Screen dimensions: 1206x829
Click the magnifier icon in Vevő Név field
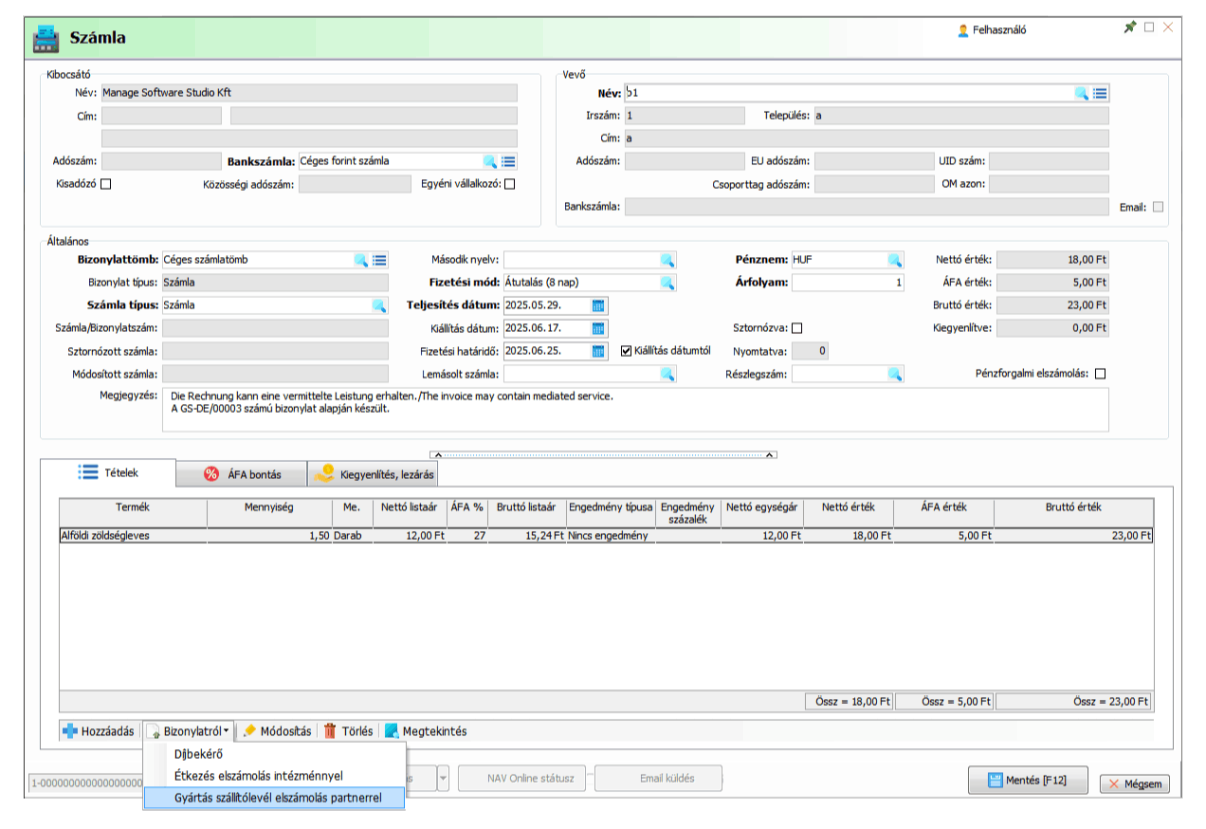[1081, 93]
